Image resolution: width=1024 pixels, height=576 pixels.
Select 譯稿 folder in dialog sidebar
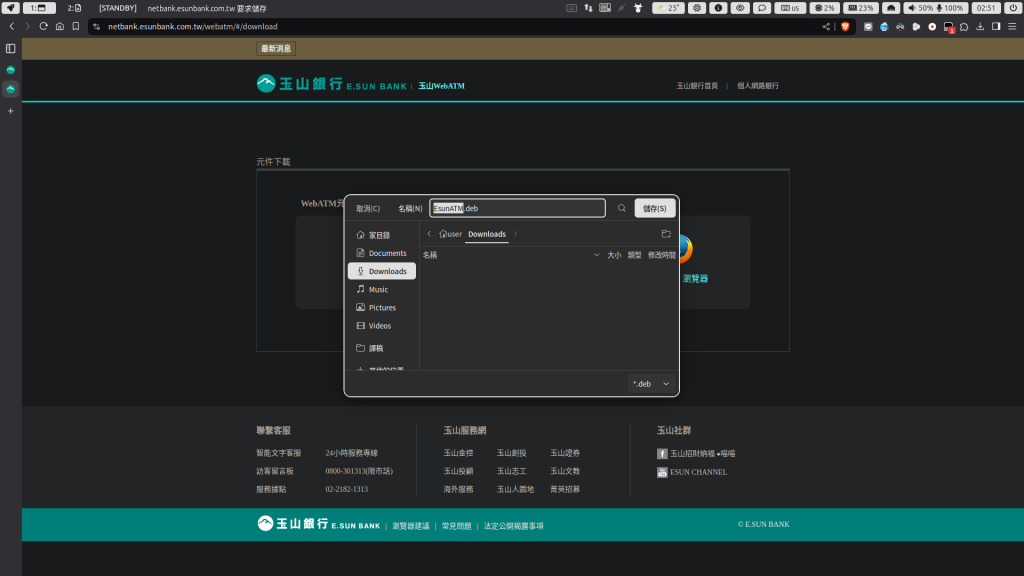coord(381,348)
